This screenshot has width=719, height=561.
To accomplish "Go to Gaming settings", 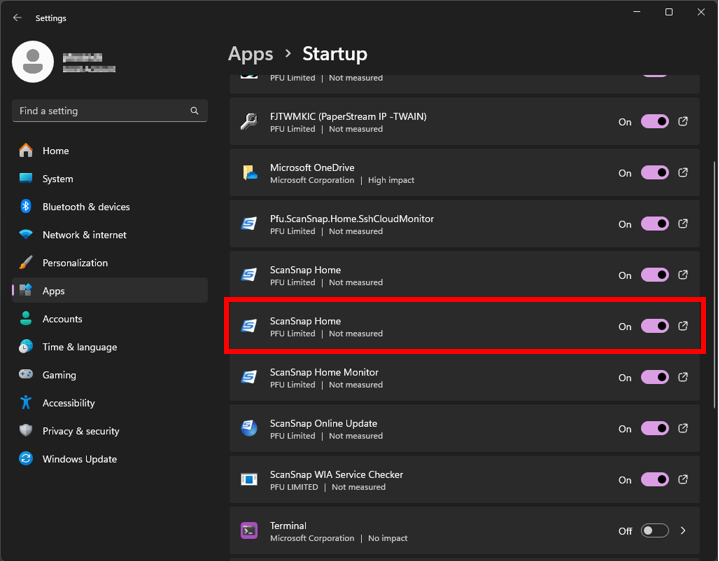I will pyautogui.click(x=110, y=375).
